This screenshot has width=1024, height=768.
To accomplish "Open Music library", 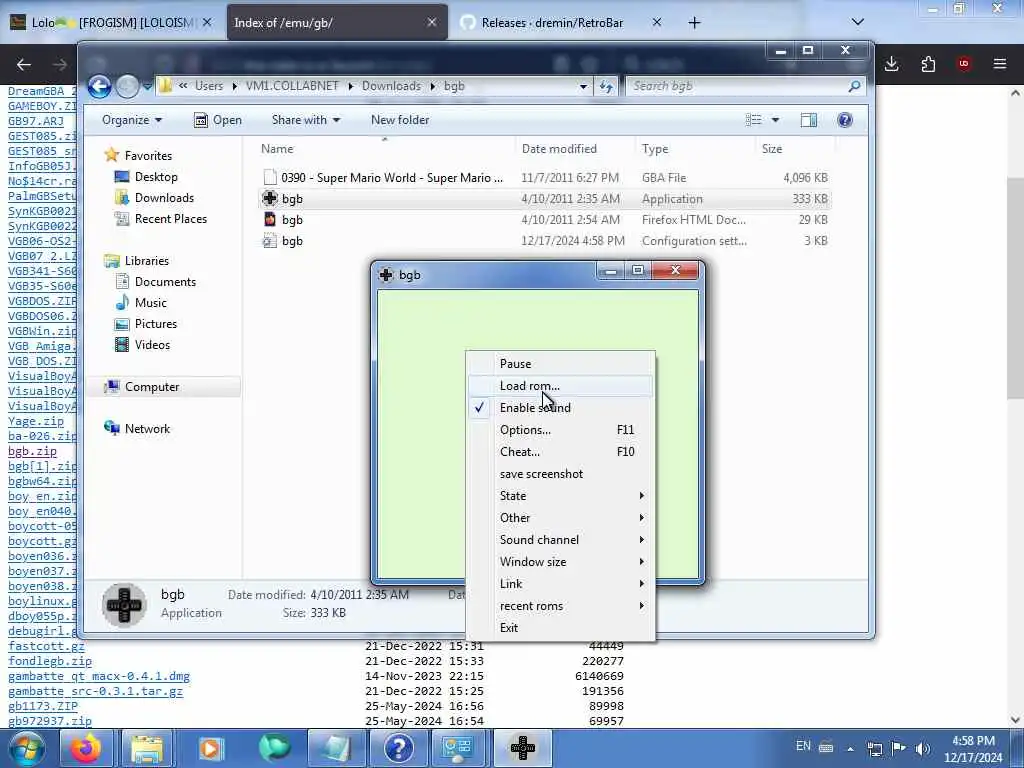I will click(x=150, y=303).
